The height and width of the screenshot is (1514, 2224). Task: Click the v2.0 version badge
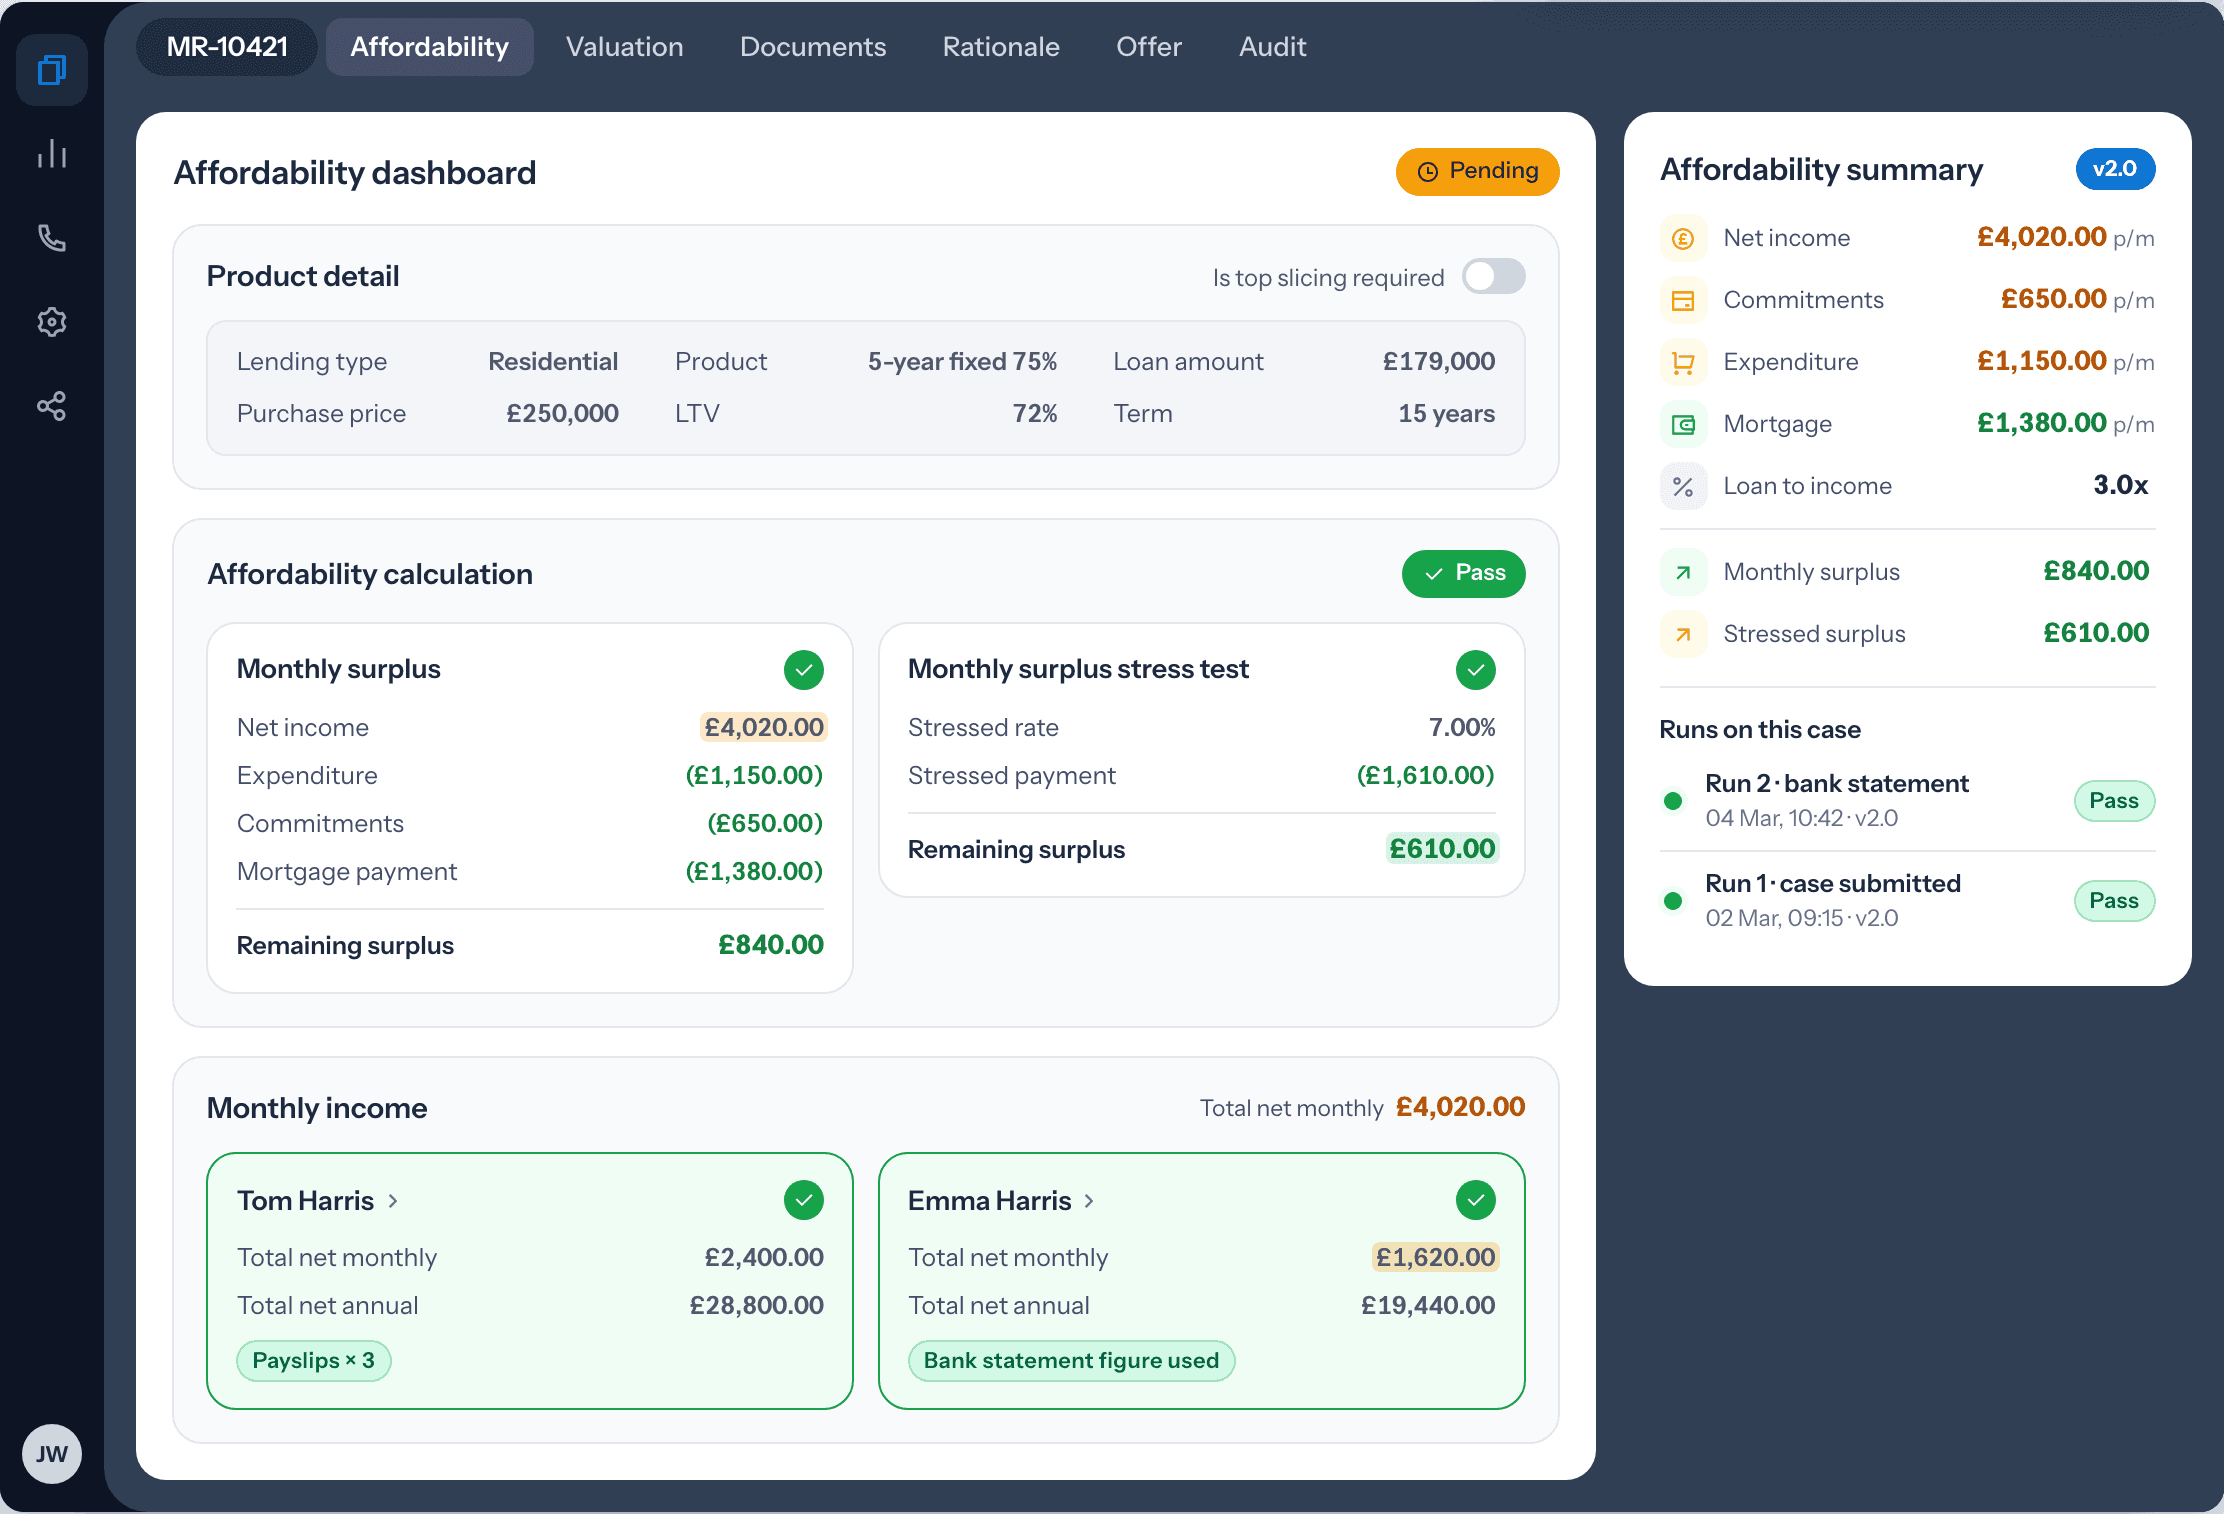[2115, 169]
